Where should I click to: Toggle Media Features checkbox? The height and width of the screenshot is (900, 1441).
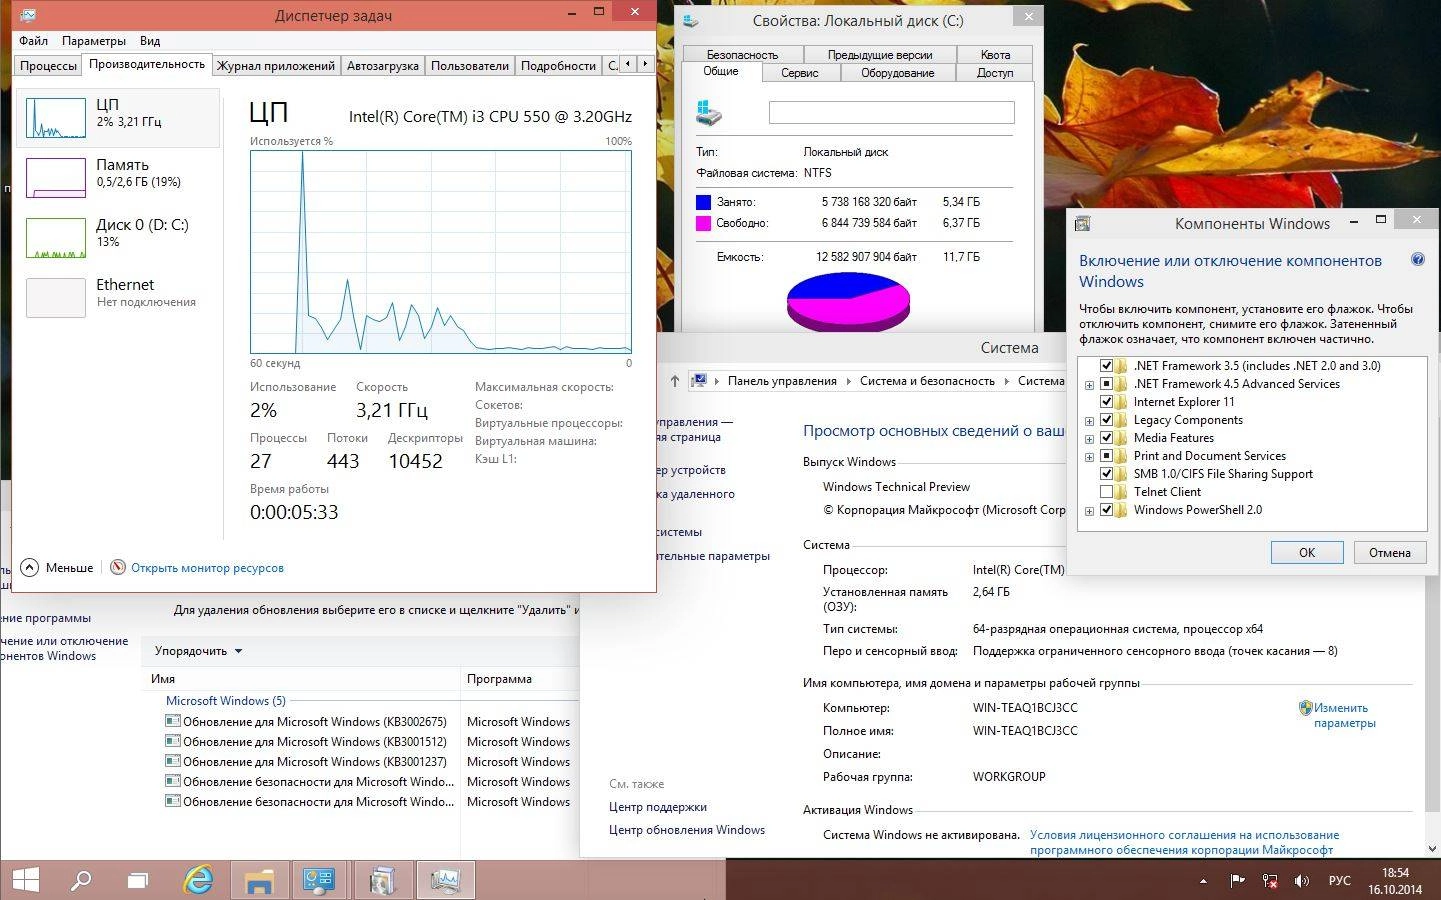click(x=1106, y=438)
